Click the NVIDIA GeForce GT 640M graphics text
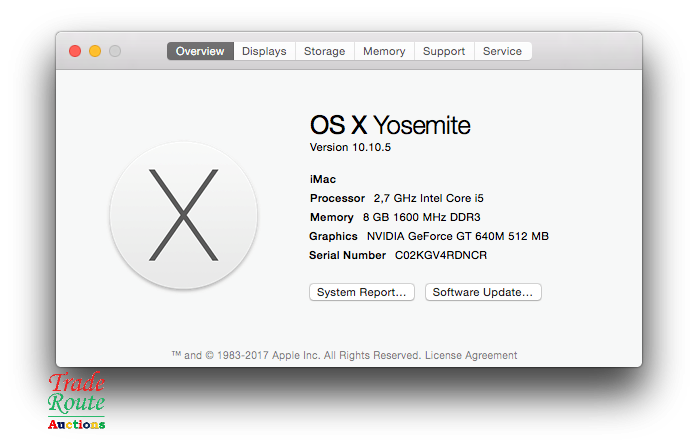Viewport: 698px width, 447px height. (457, 236)
